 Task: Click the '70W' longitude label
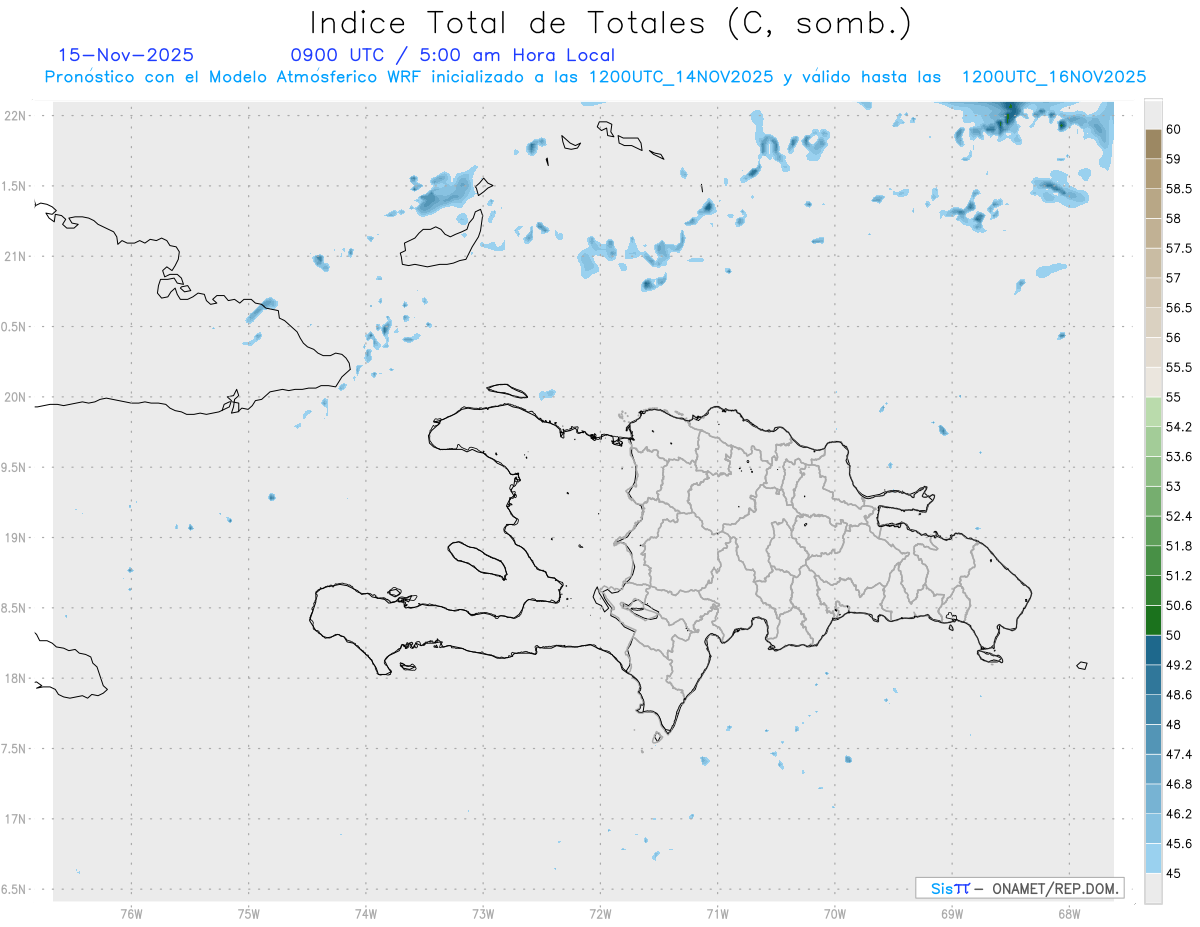click(835, 913)
